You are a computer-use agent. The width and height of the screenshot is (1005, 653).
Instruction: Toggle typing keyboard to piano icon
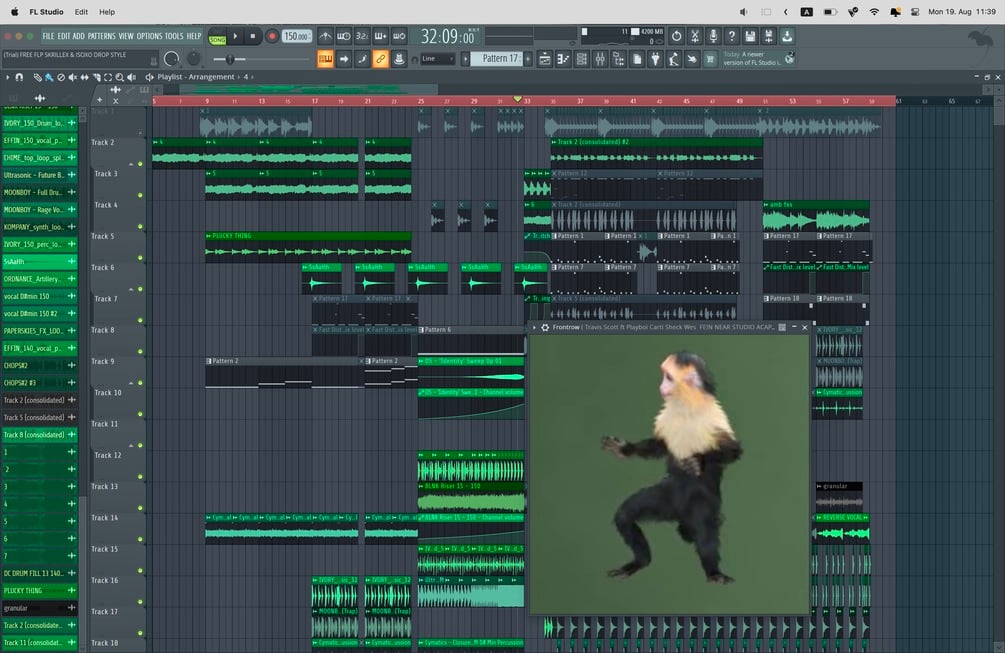coord(325,59)
